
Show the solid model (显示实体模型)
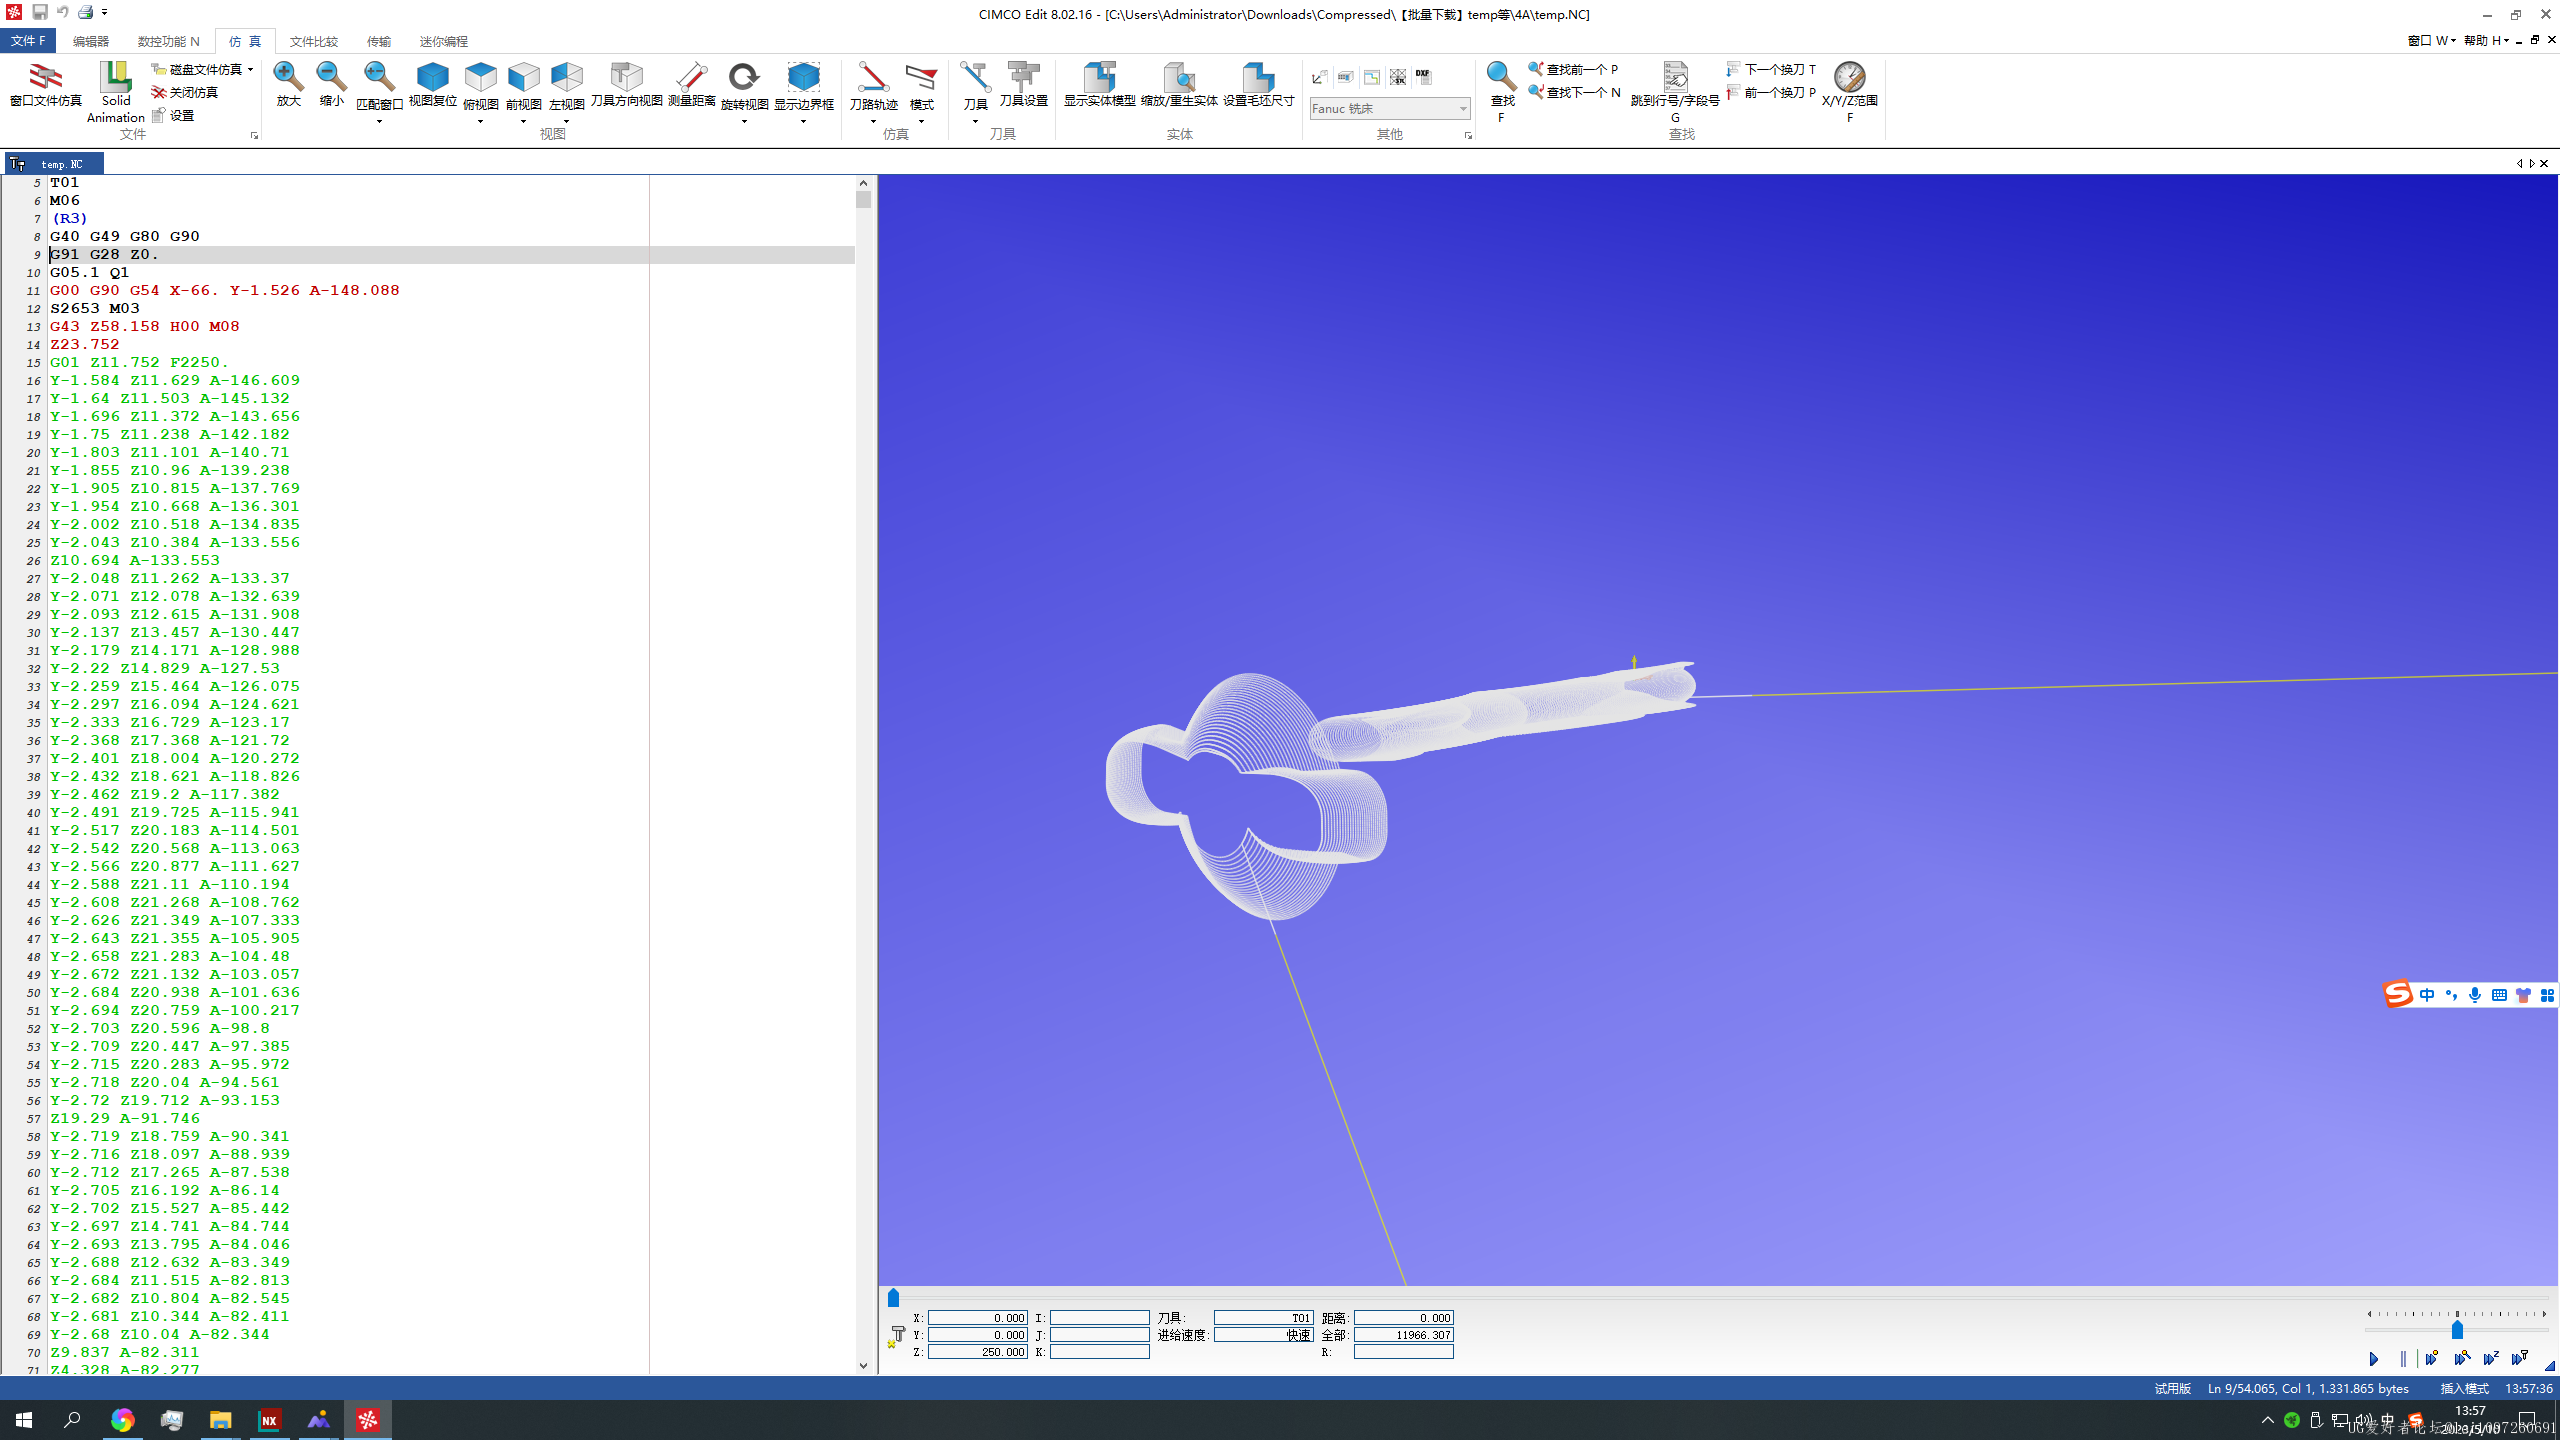[x=1099, y=84]
